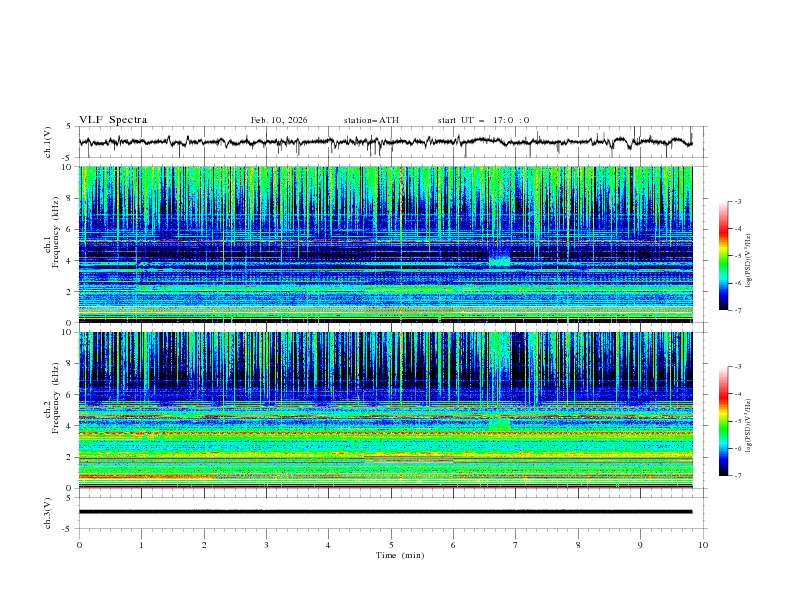Click time axis tick label "8" below ch.3
Viewport: 792px width, 612px height.
[578, 545]
